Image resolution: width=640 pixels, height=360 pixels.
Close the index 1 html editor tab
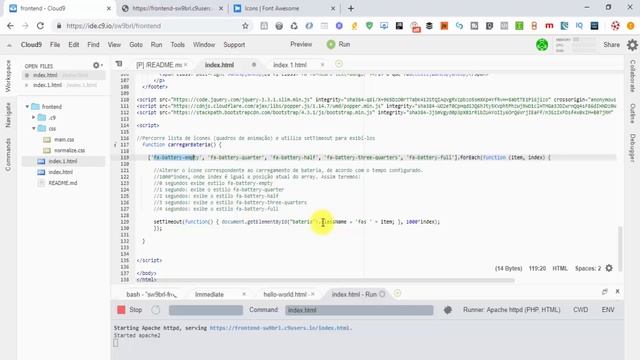[x=322, y=64]
